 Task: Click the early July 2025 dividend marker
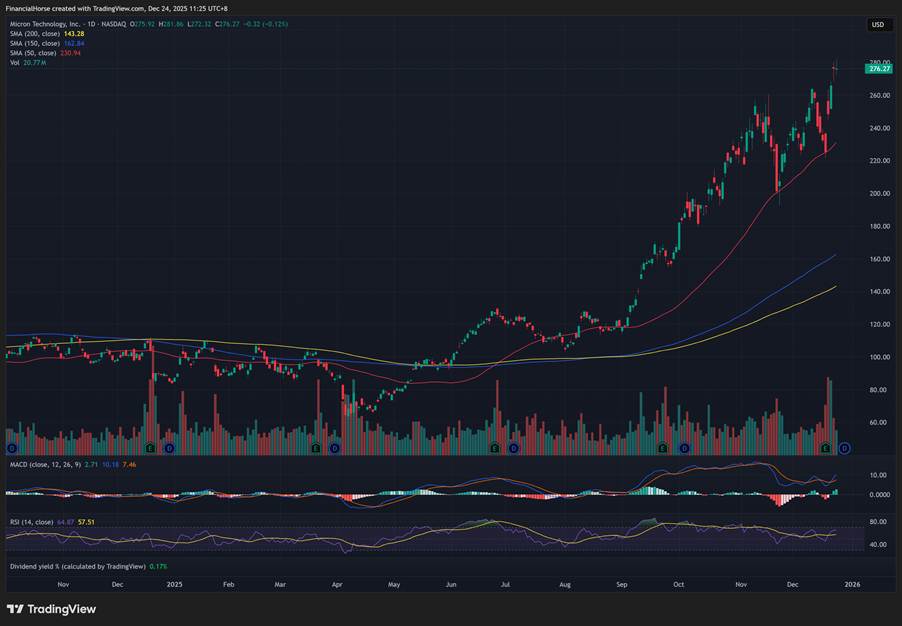[x=515, y=448]
